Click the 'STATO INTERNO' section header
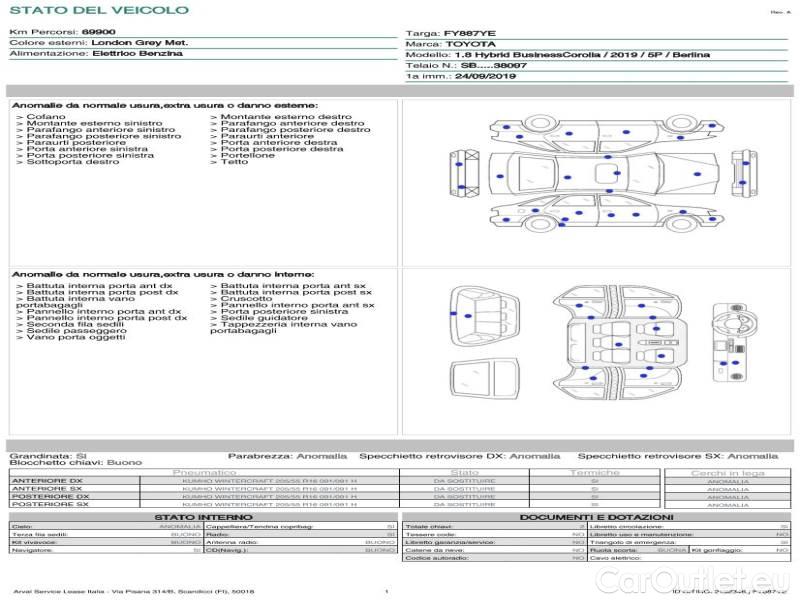Viewport: 800px width, 600px height. [204, 516]
